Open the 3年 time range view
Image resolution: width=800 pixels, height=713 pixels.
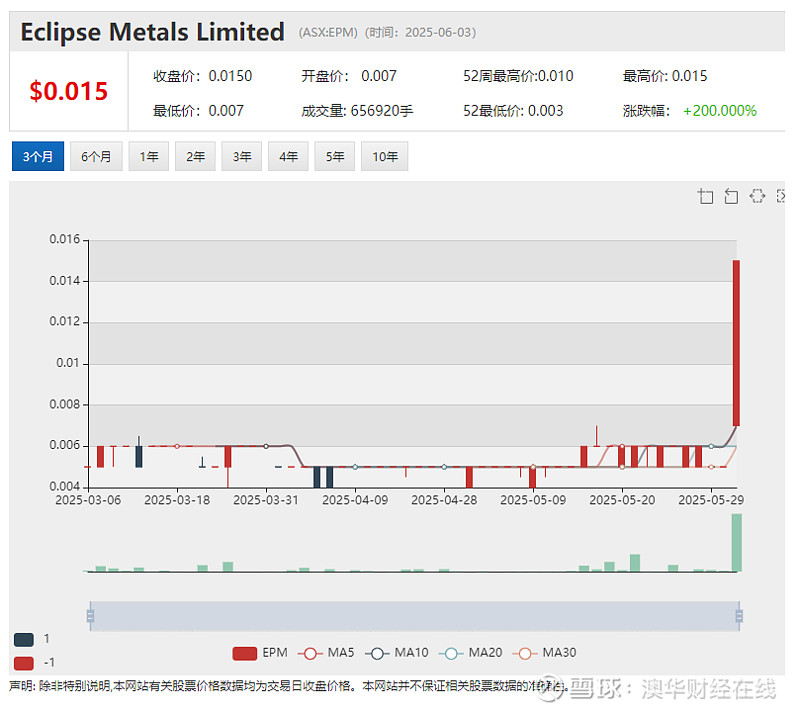coord(241,156)
